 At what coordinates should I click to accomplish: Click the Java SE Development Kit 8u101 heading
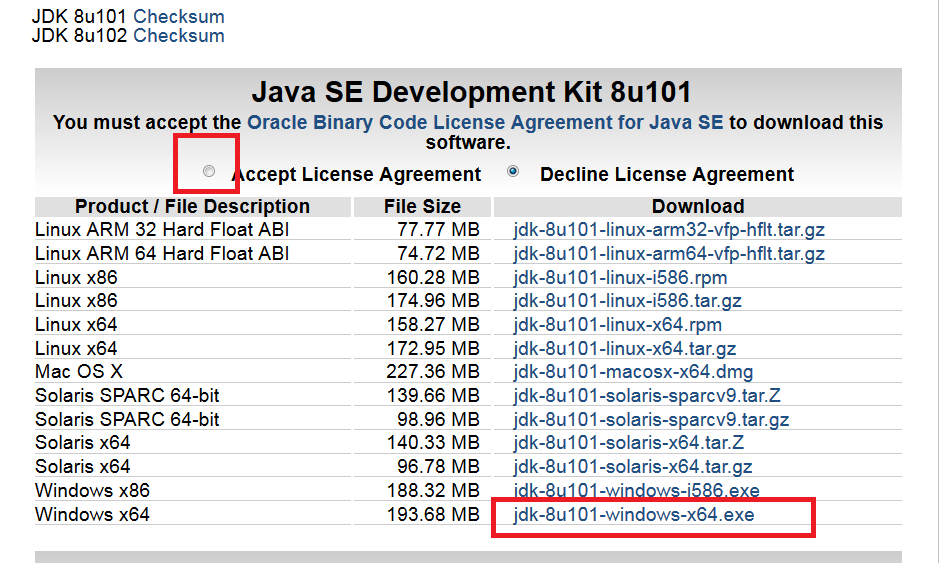click(471, 92)
